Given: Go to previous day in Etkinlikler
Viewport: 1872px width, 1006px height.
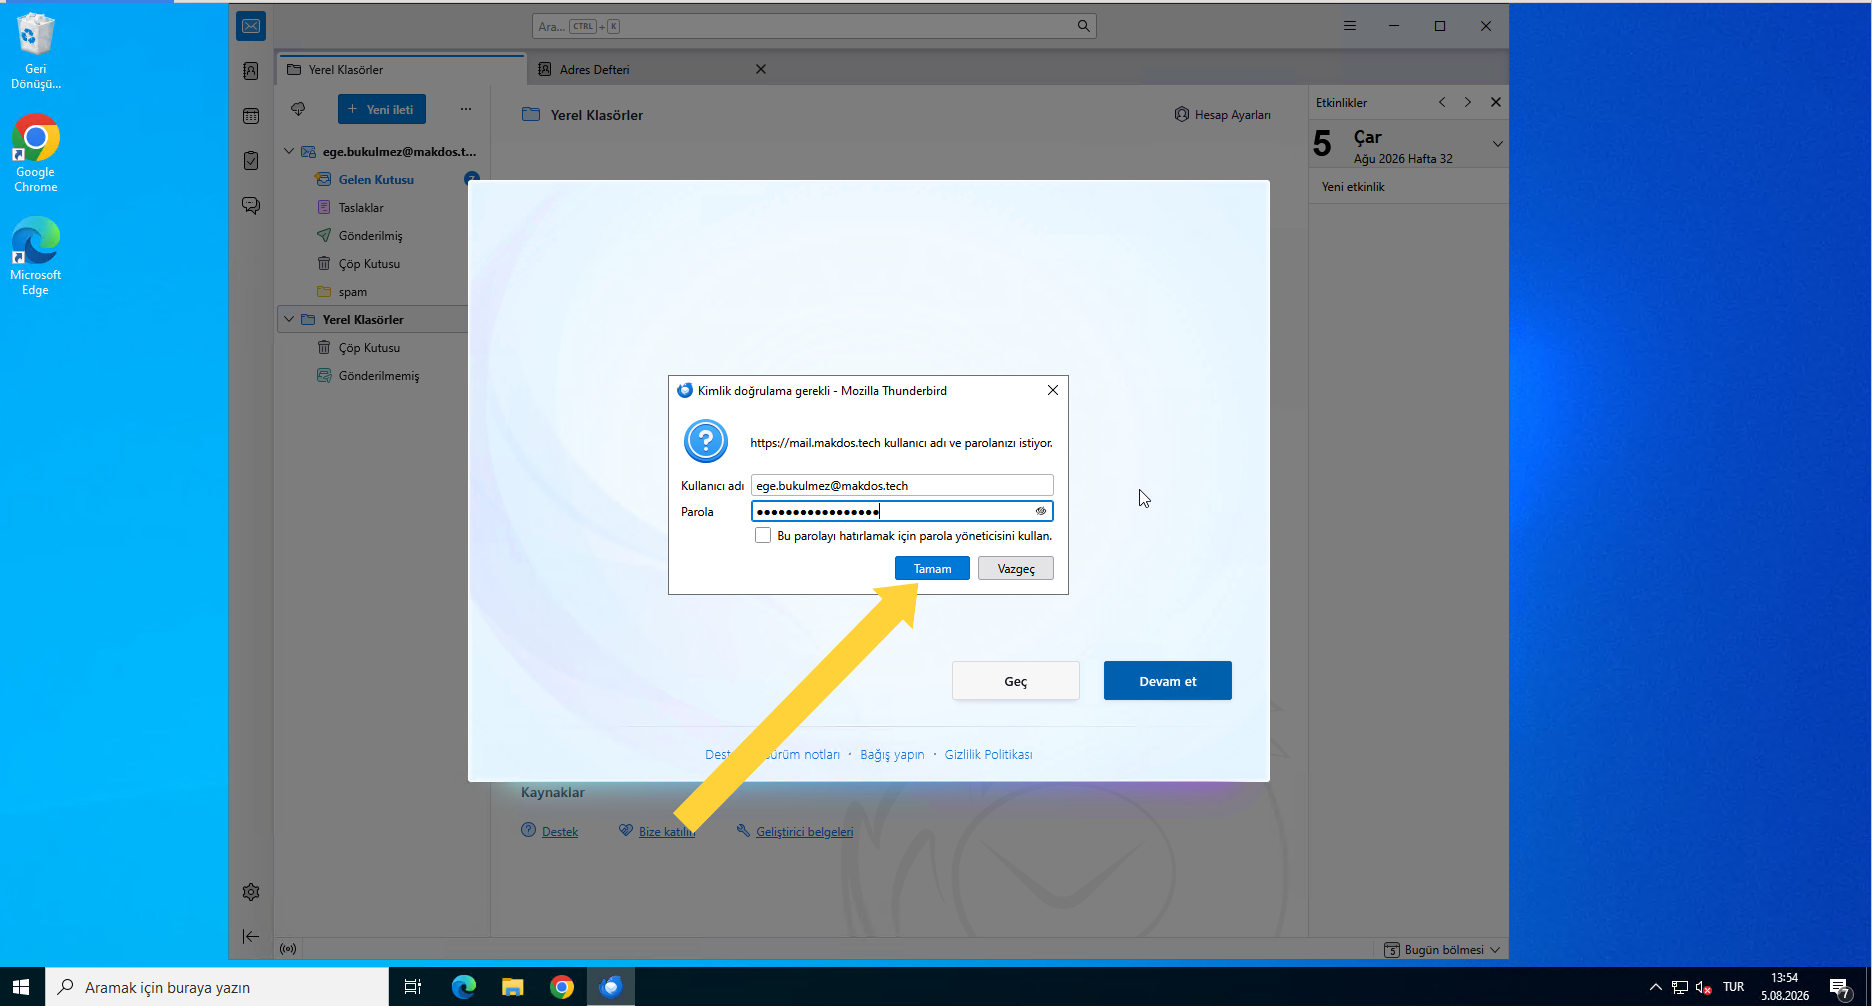Looking at the screenshot, I should (x=1442, y=102).
